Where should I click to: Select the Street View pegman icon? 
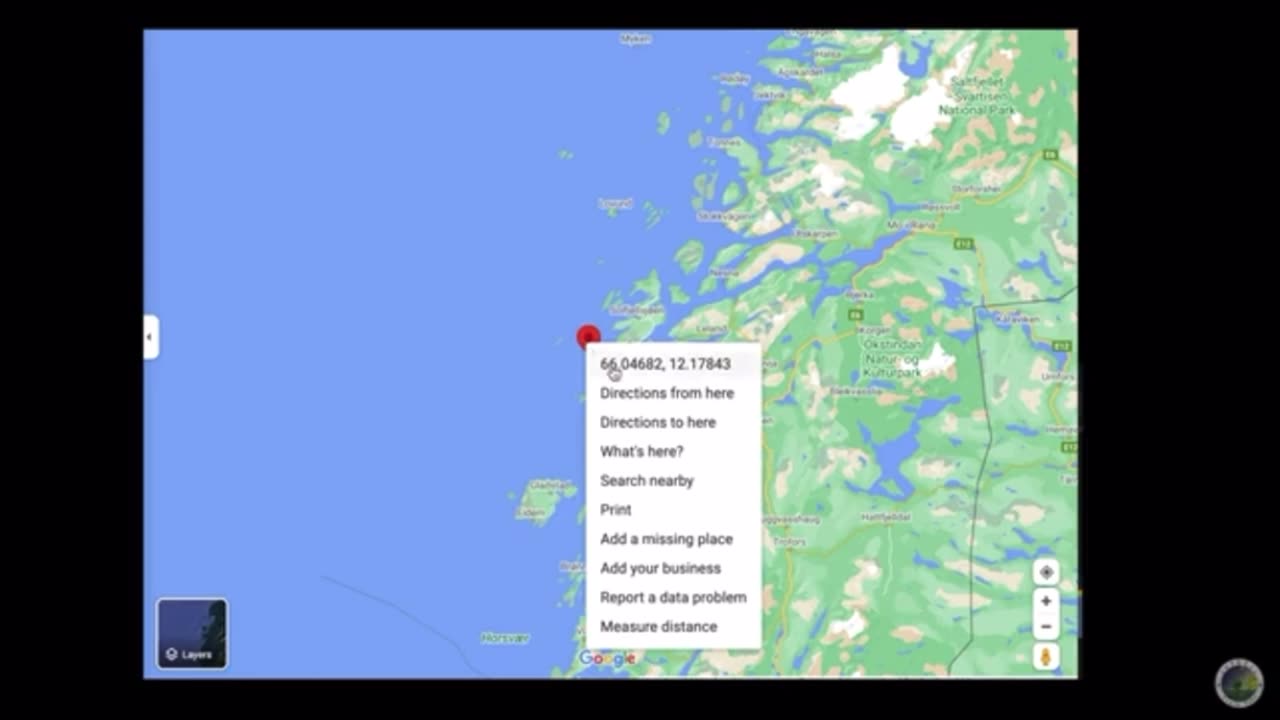[x=1046, y=657]
